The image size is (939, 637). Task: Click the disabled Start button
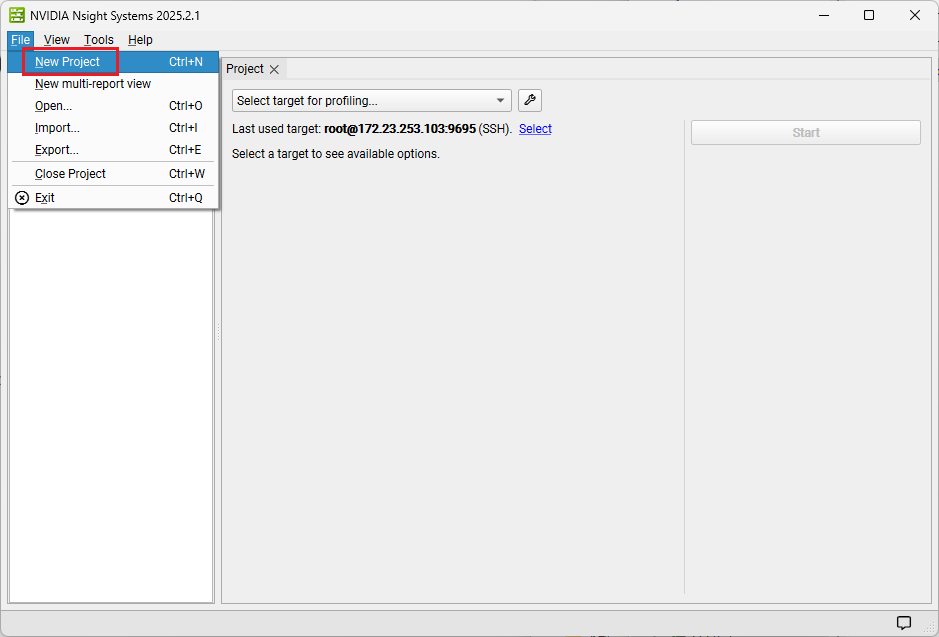coord(806,132)
